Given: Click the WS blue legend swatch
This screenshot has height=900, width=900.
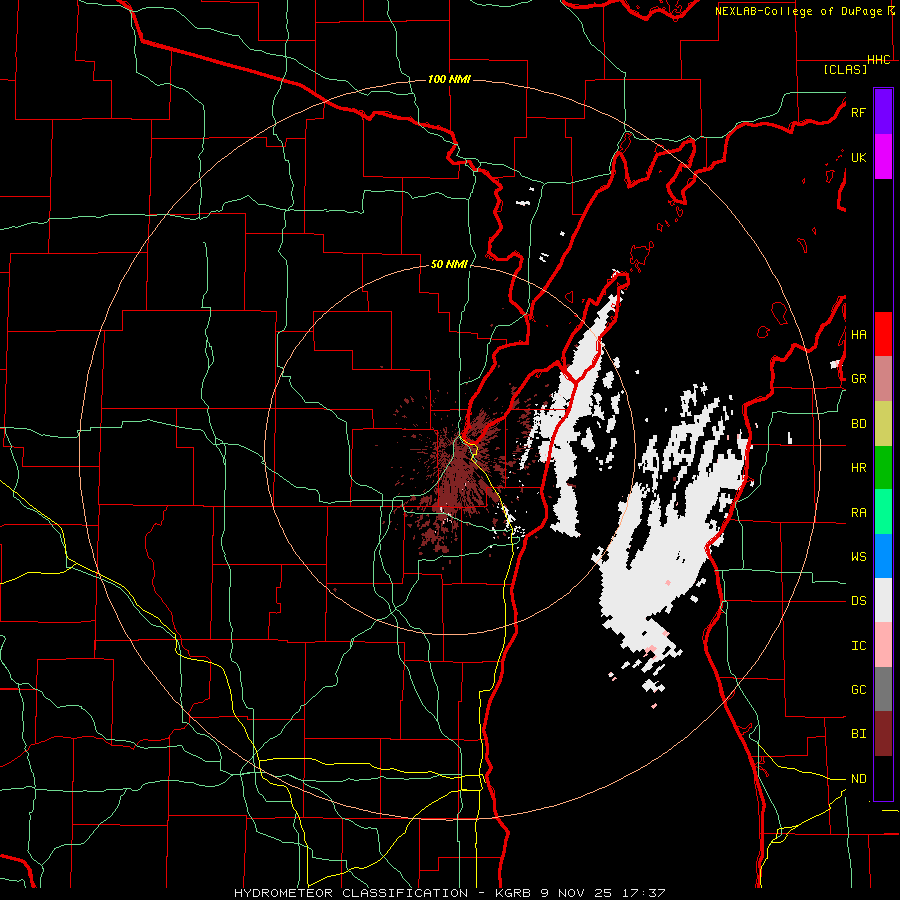Looking at the screenshot, I should point(883,556).
